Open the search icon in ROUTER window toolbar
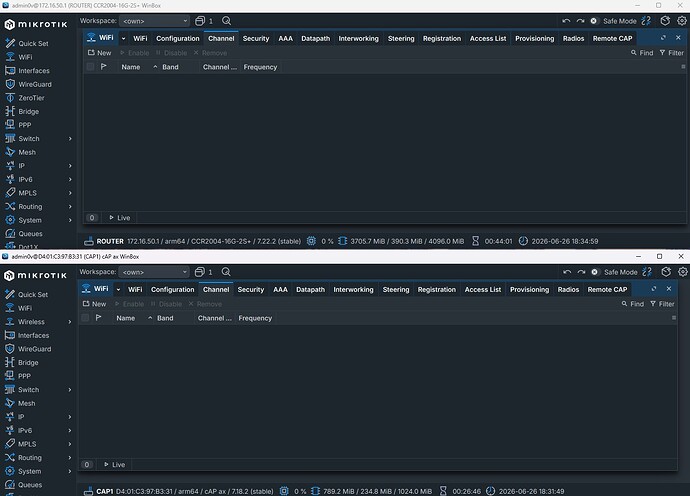The image size is (690, 496). pos(226,21)
